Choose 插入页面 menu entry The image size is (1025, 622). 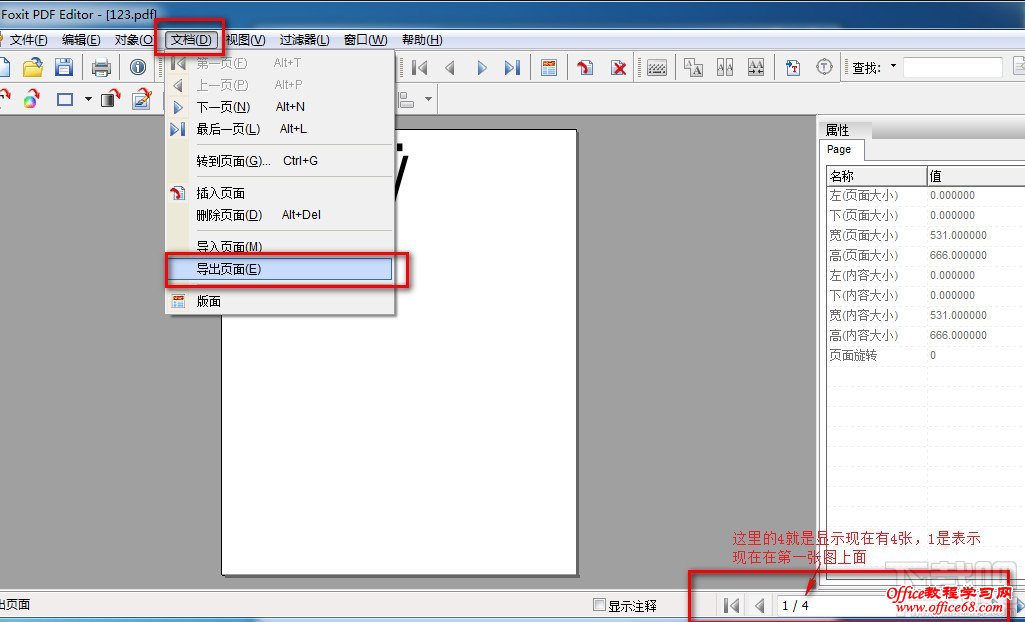click(280, 193)
